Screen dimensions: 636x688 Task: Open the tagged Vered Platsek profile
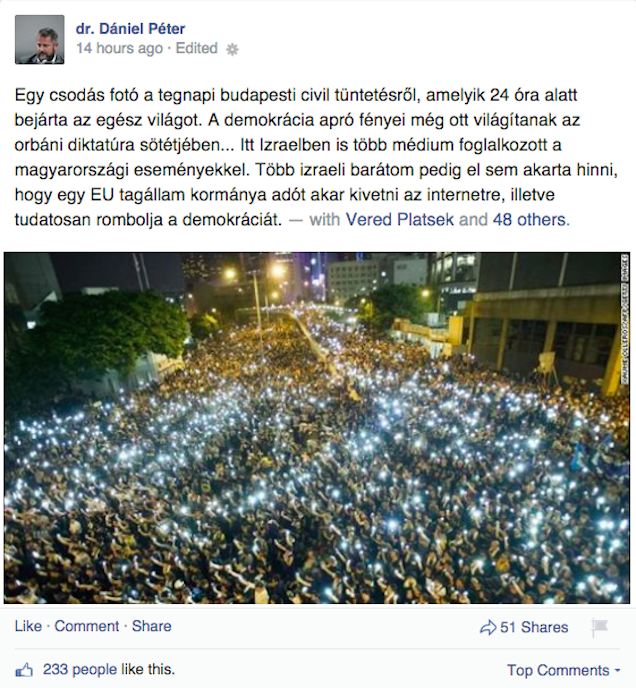(x=399, y=219)
